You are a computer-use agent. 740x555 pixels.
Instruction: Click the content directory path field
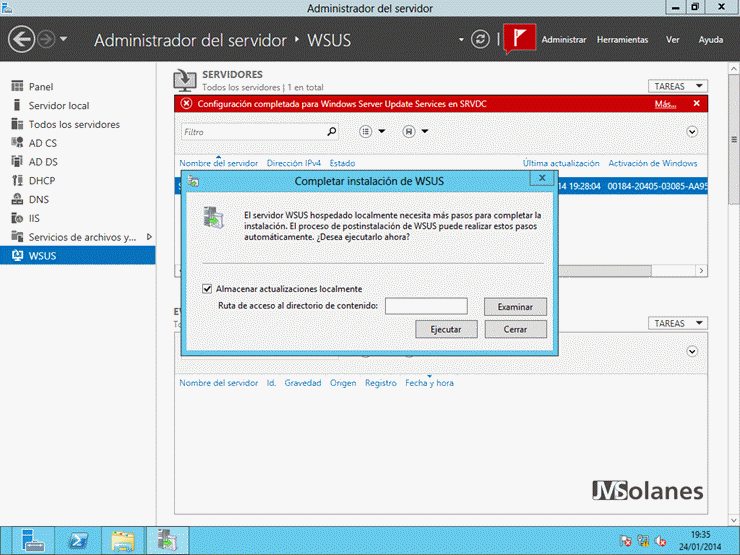pos(426,306)
